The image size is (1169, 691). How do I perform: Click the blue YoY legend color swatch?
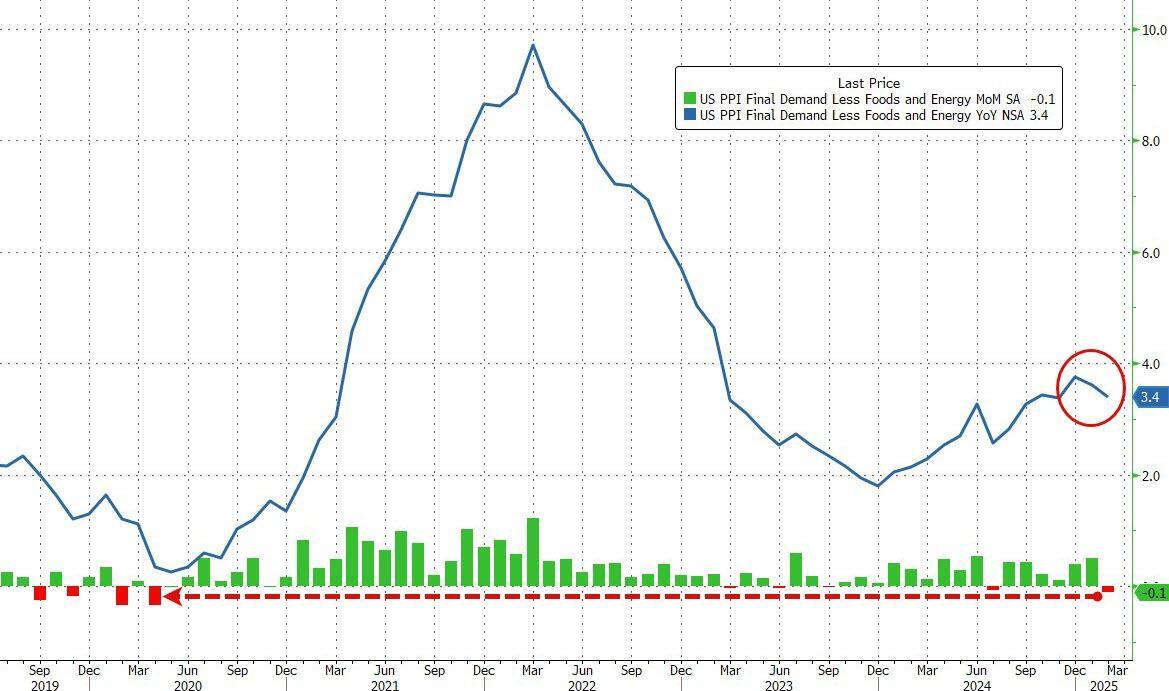689,116
